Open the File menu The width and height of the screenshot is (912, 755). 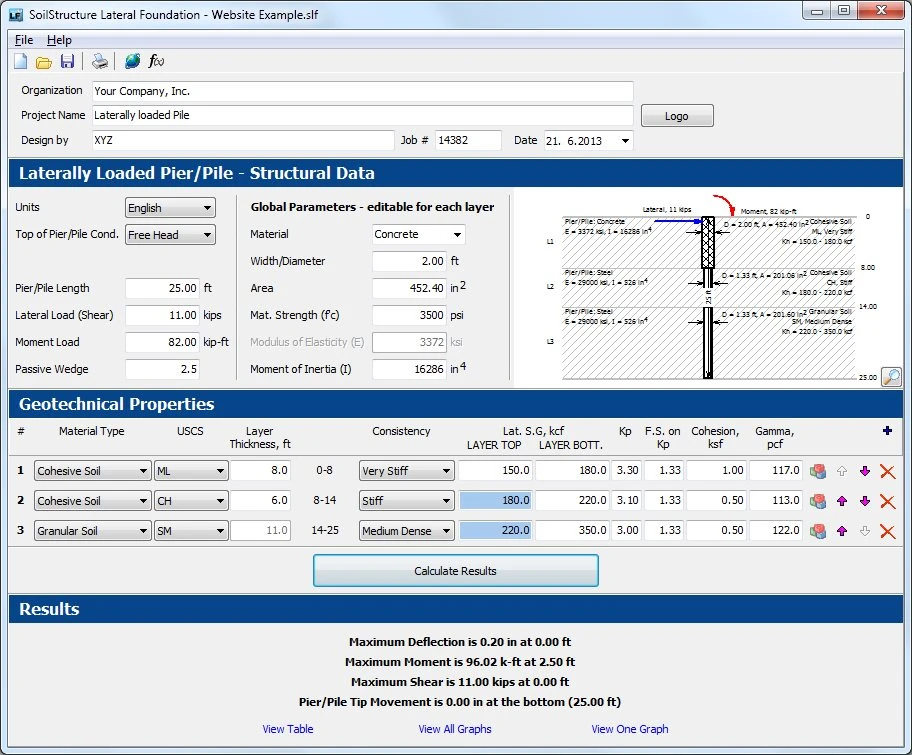pos(24,40)
